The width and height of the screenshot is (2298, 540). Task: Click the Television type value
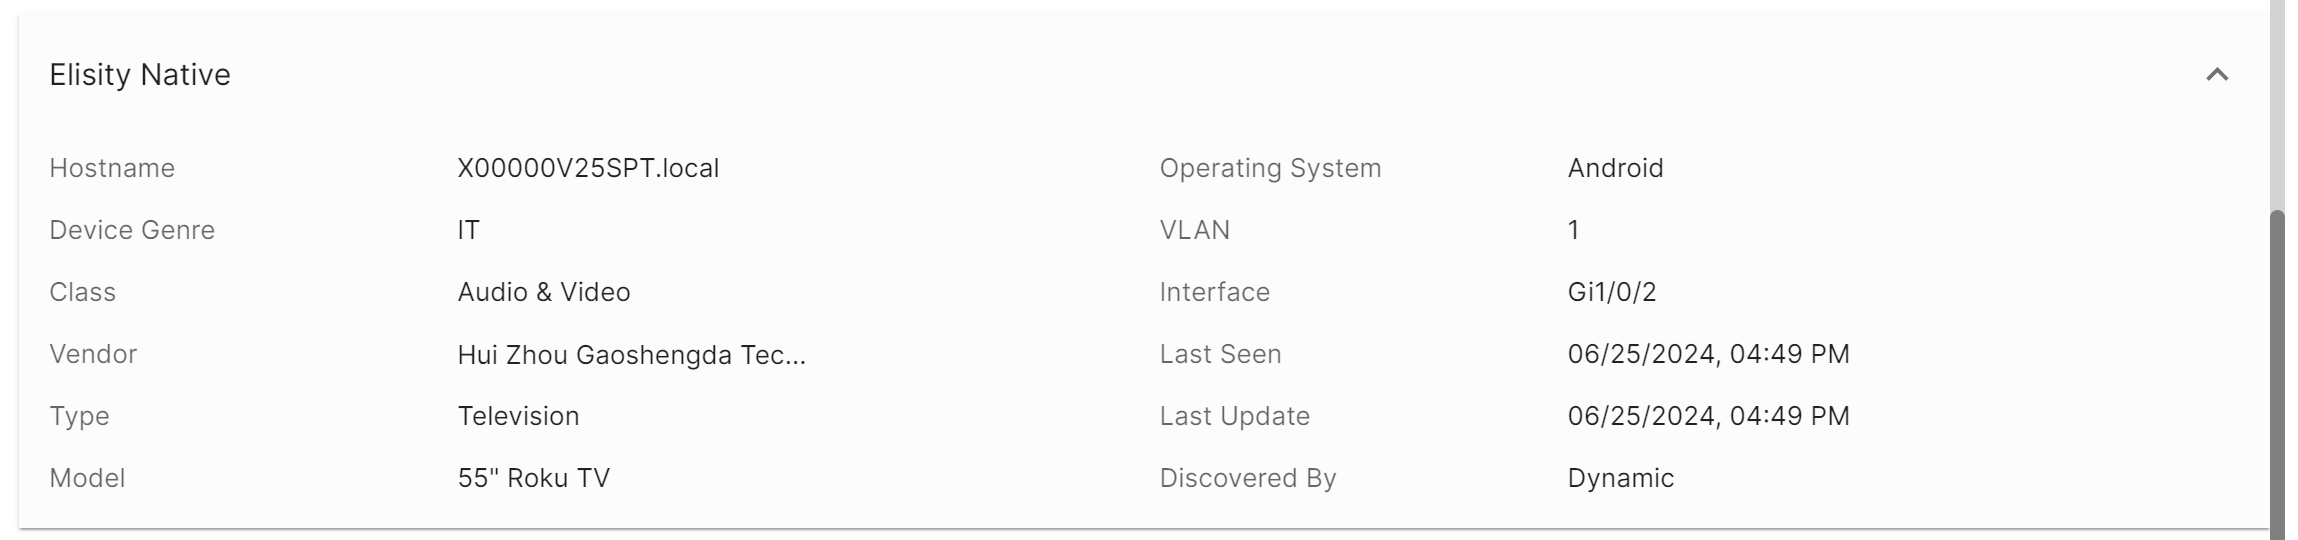(x=518, y=416)
